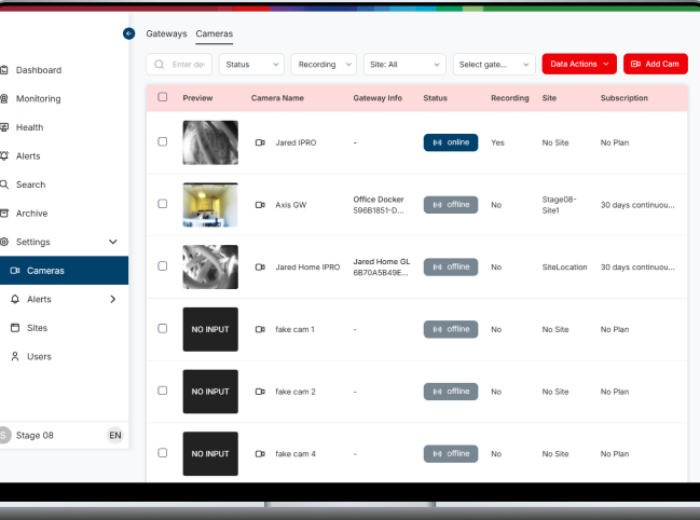The image size is (700, 520).
Task: Open the Axis GW preview thumbnail
Action: tap(210, 205)
